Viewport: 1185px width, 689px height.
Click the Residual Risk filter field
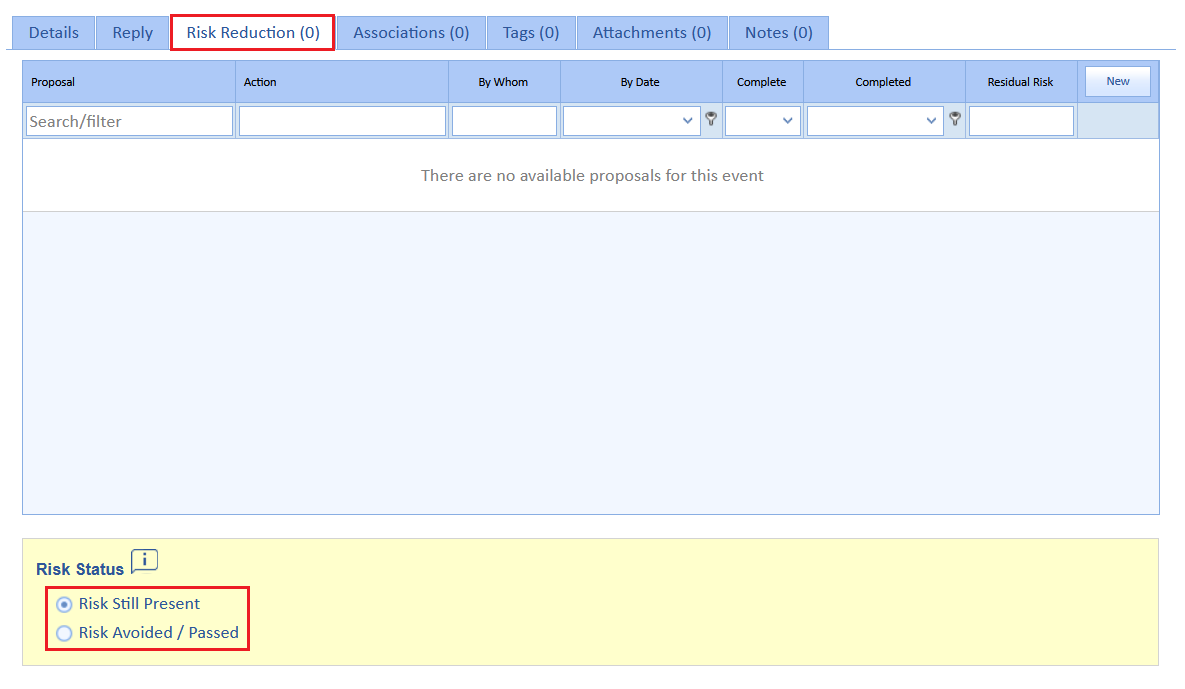pos(1020,121)
